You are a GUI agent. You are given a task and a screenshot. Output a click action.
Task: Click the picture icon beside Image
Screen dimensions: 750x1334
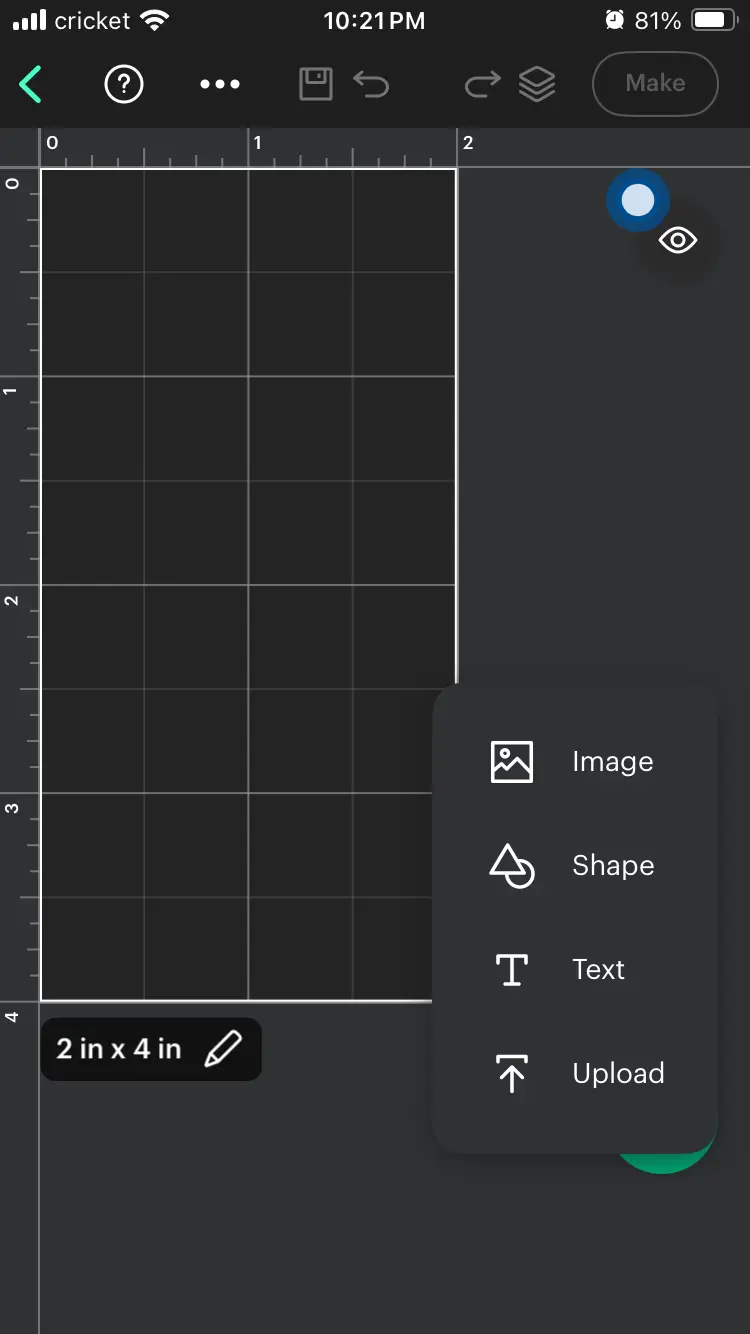[512, 762]
